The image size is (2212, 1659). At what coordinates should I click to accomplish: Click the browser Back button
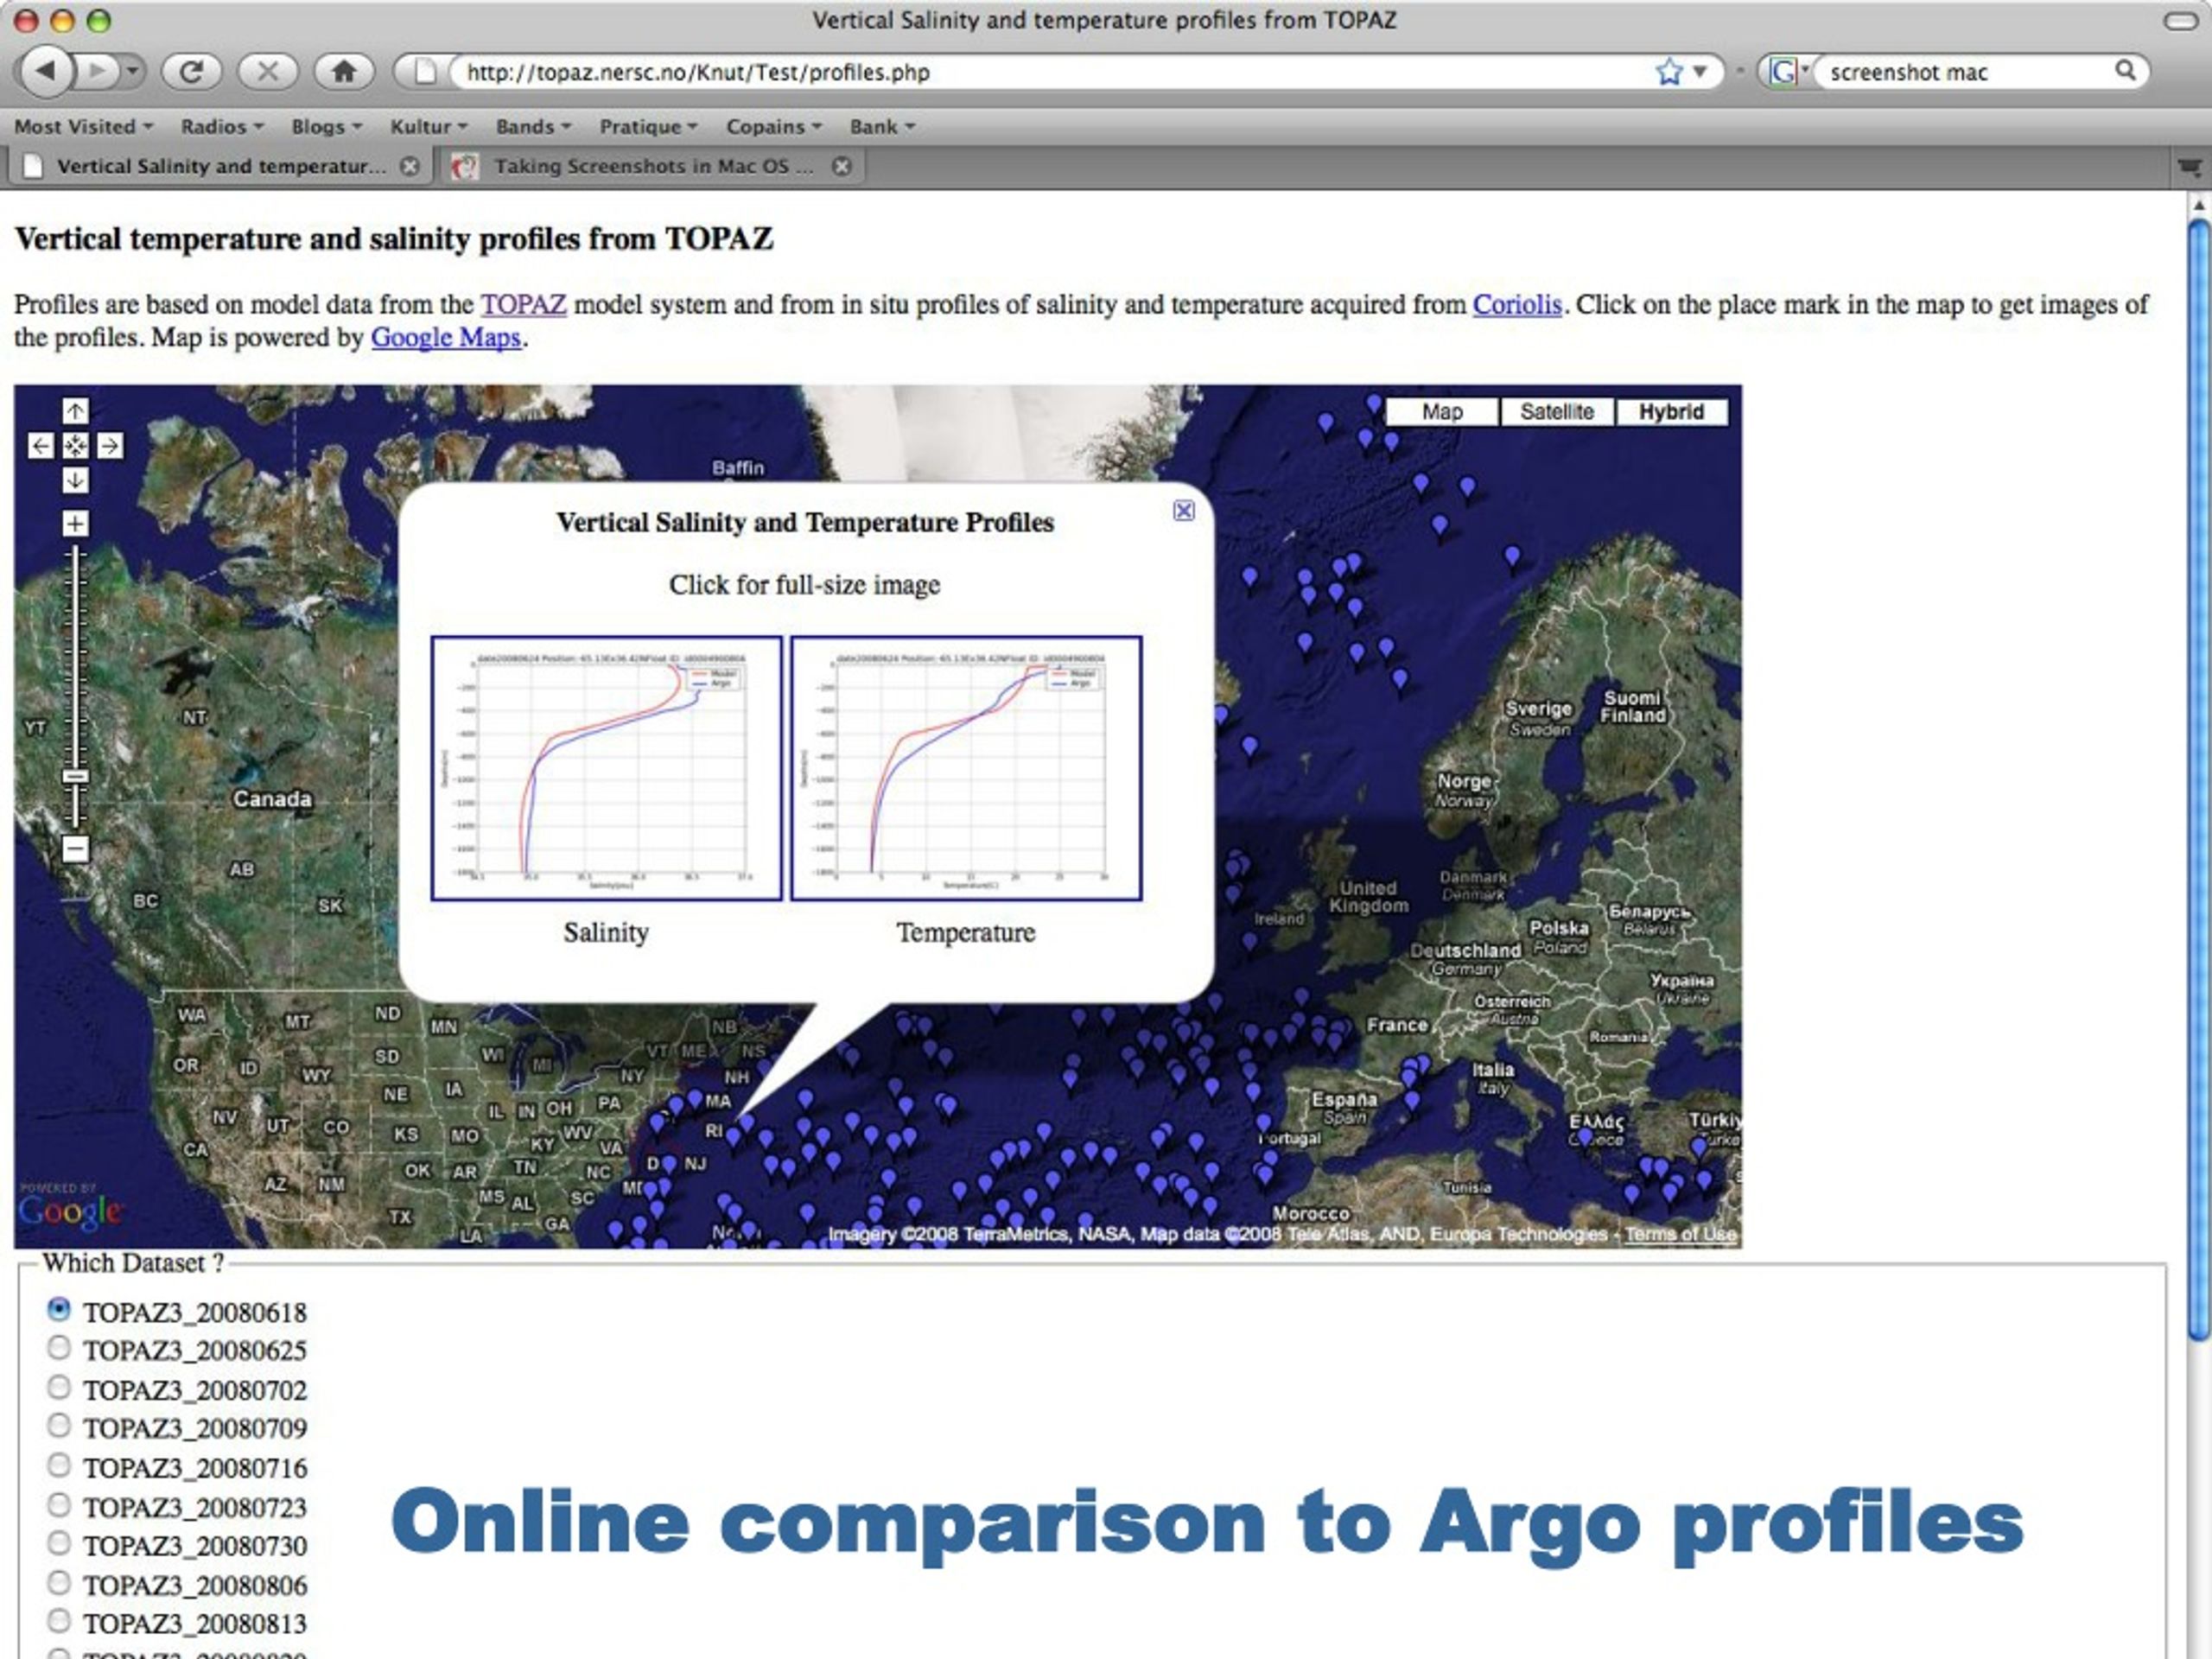click(46, 71)
